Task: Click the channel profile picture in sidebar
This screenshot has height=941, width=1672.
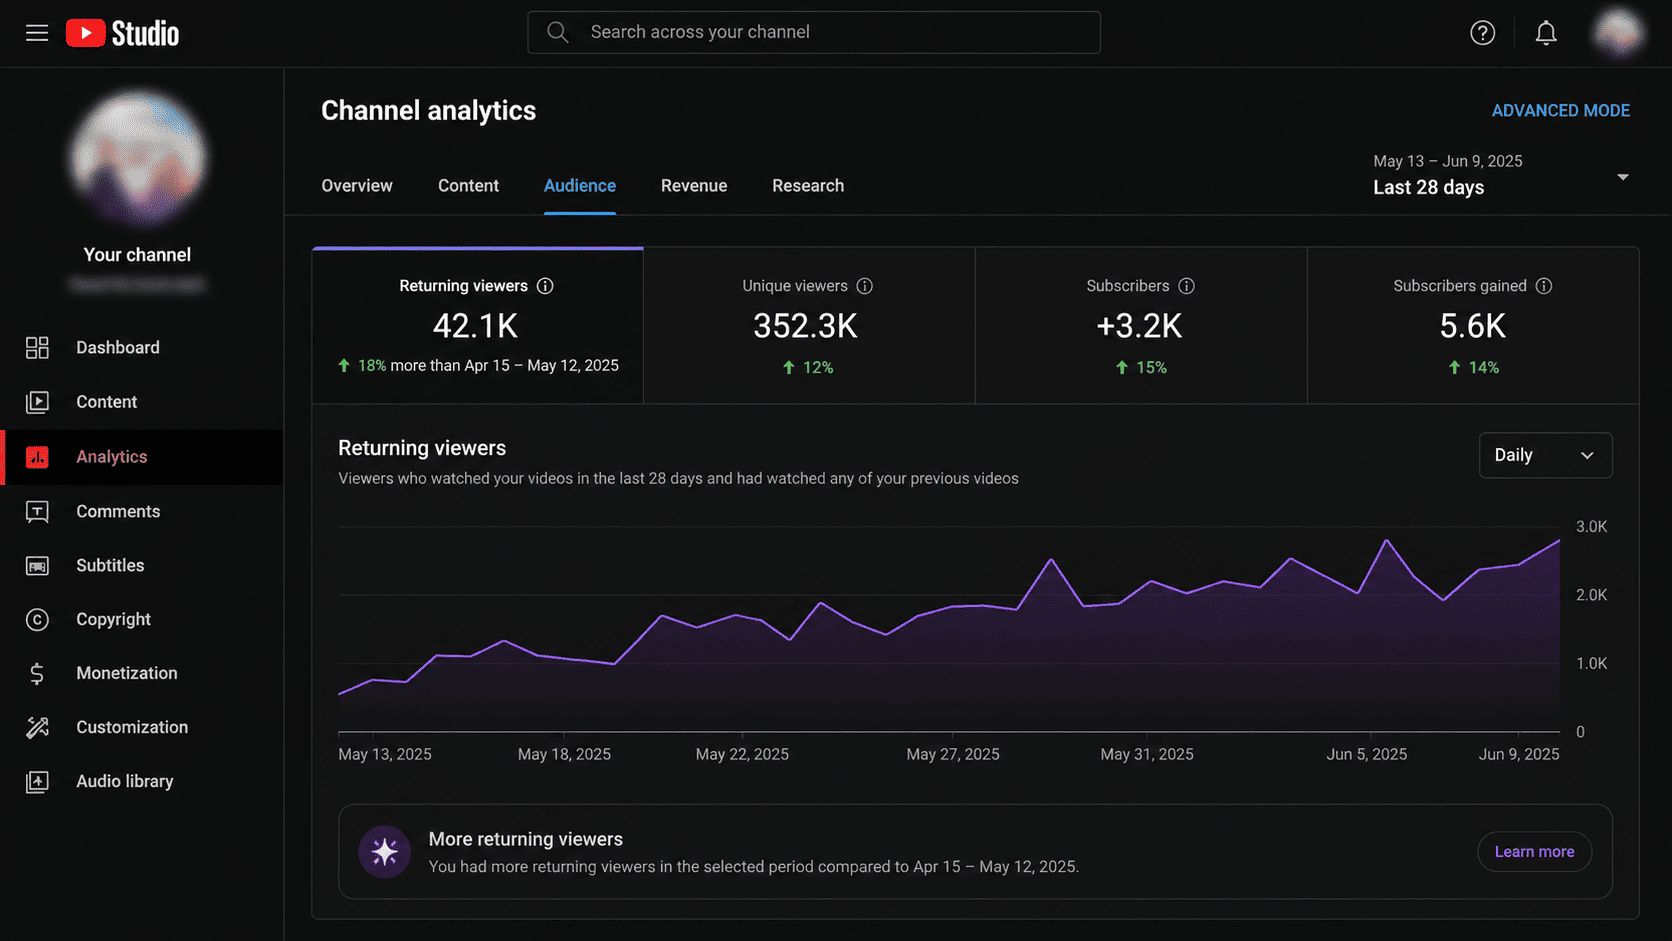Action: 138,158
